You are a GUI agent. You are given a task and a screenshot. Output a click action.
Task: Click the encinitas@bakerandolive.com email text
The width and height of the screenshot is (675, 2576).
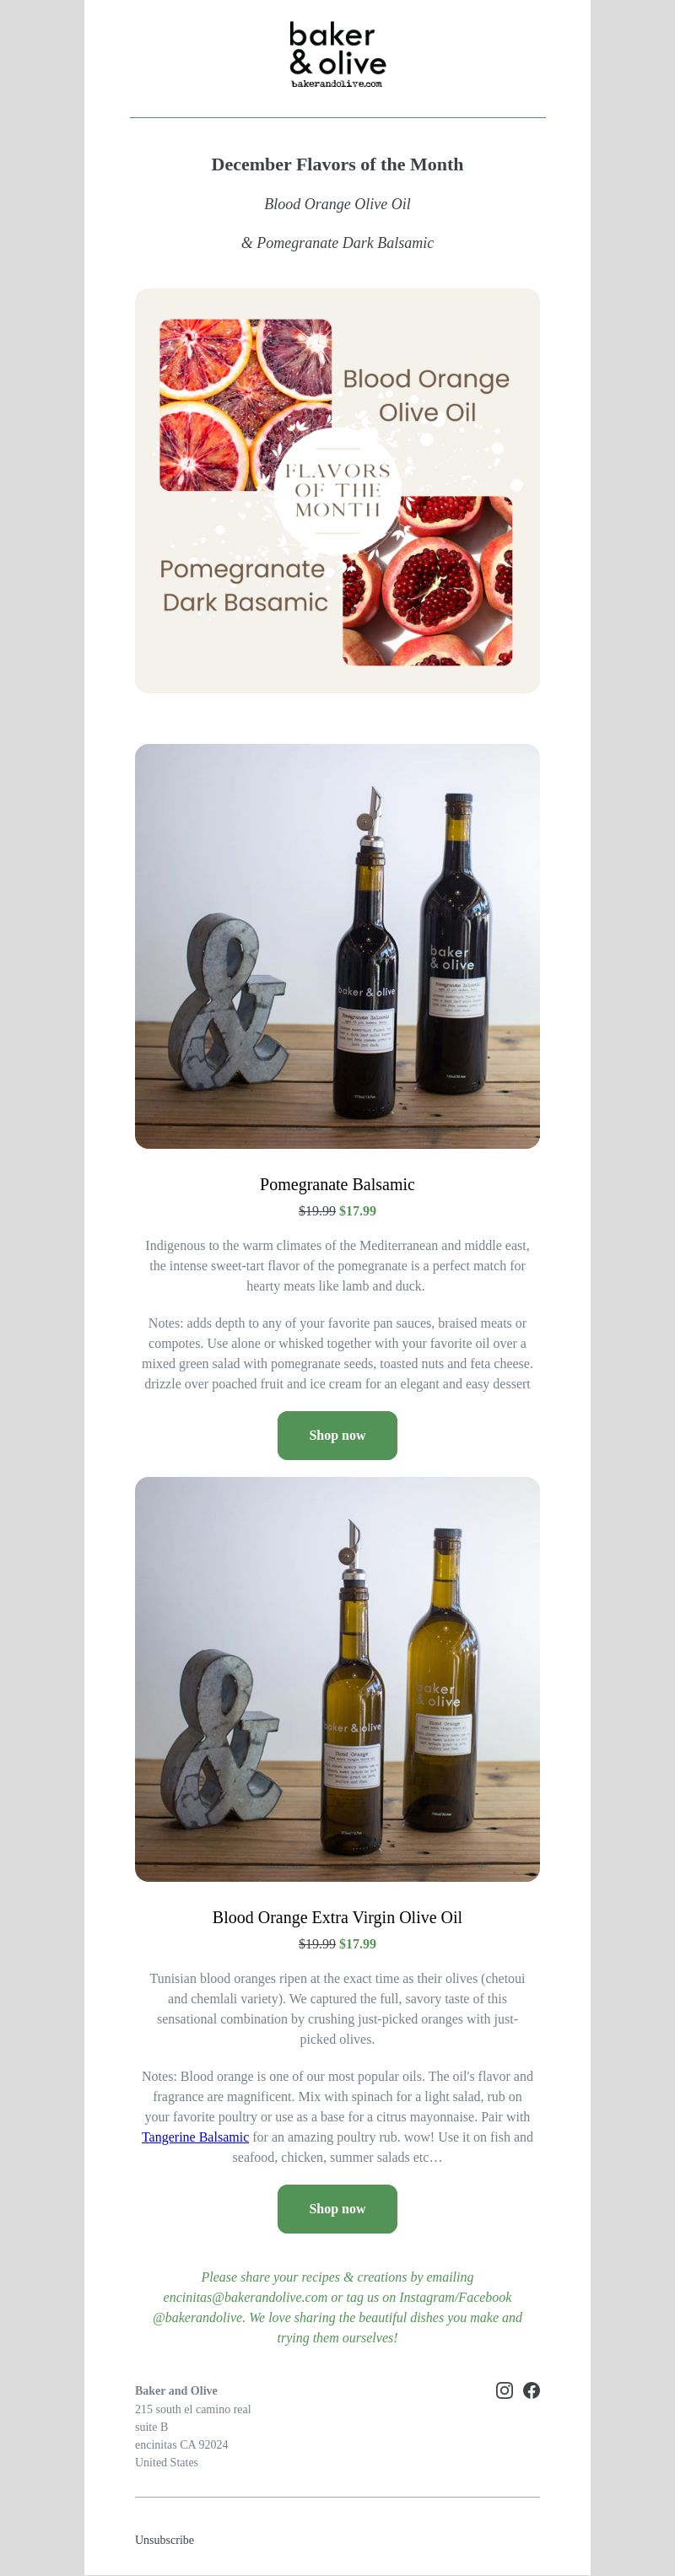(x=245, y=2297)
